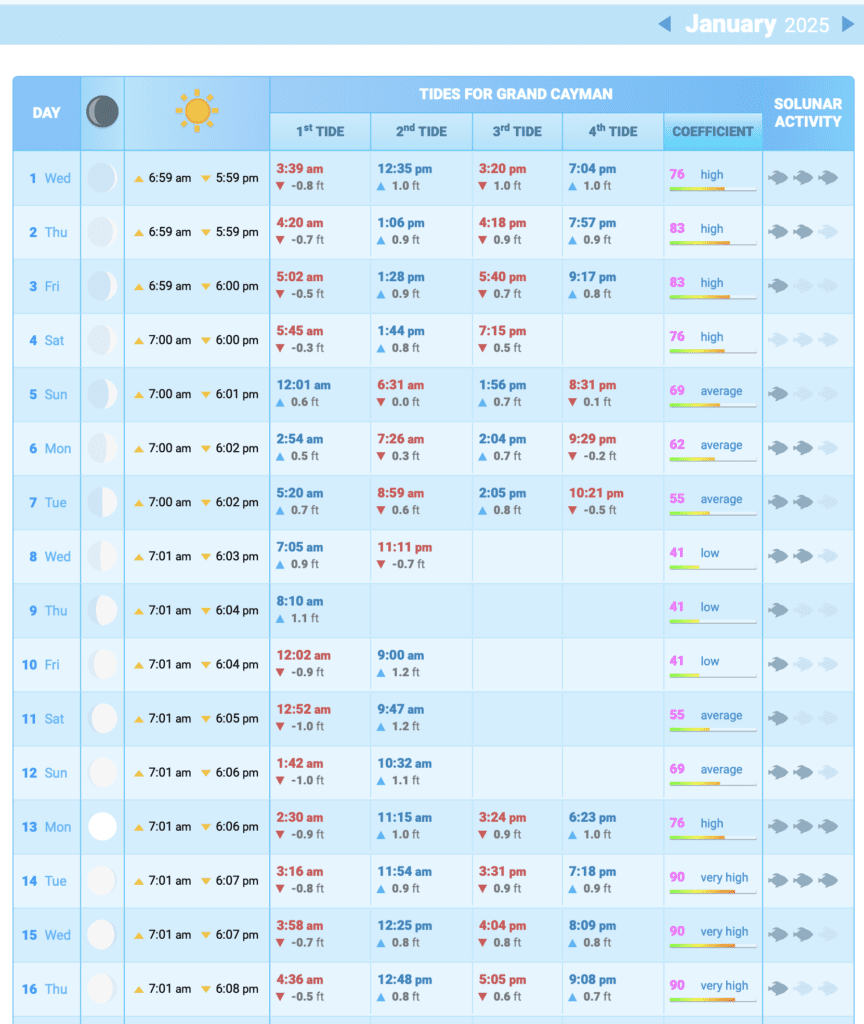Click the moon phase header icon
This screenshot has width=864, height=1024.
[x=102, y=112]
